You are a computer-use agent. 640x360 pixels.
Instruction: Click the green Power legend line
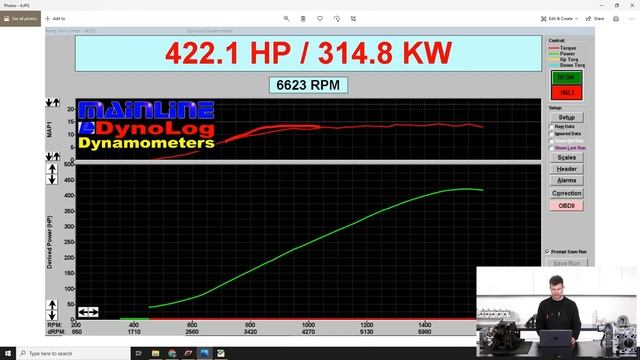[x=554, y=54]
